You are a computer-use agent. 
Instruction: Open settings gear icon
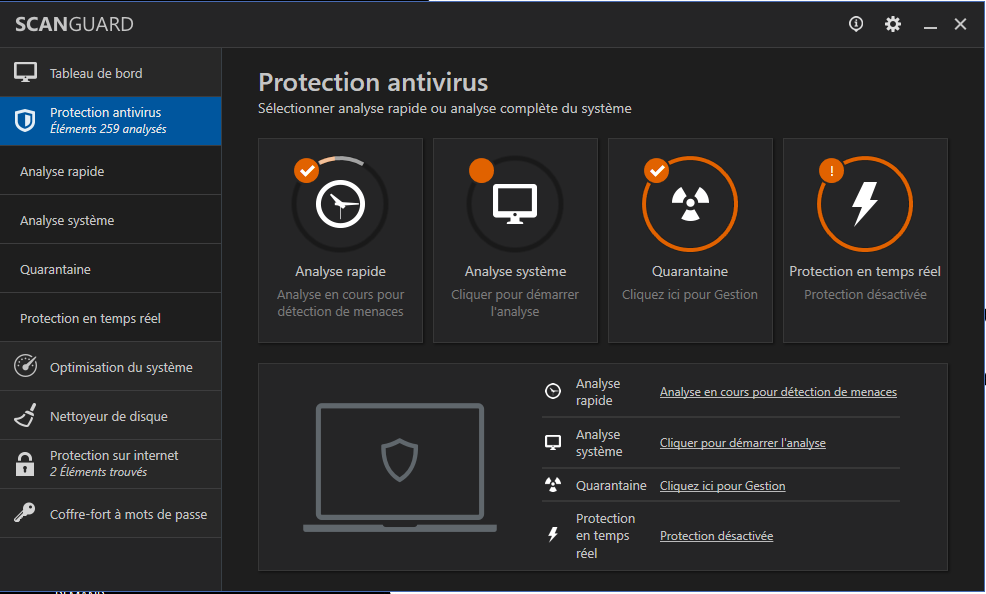(892, 24)
